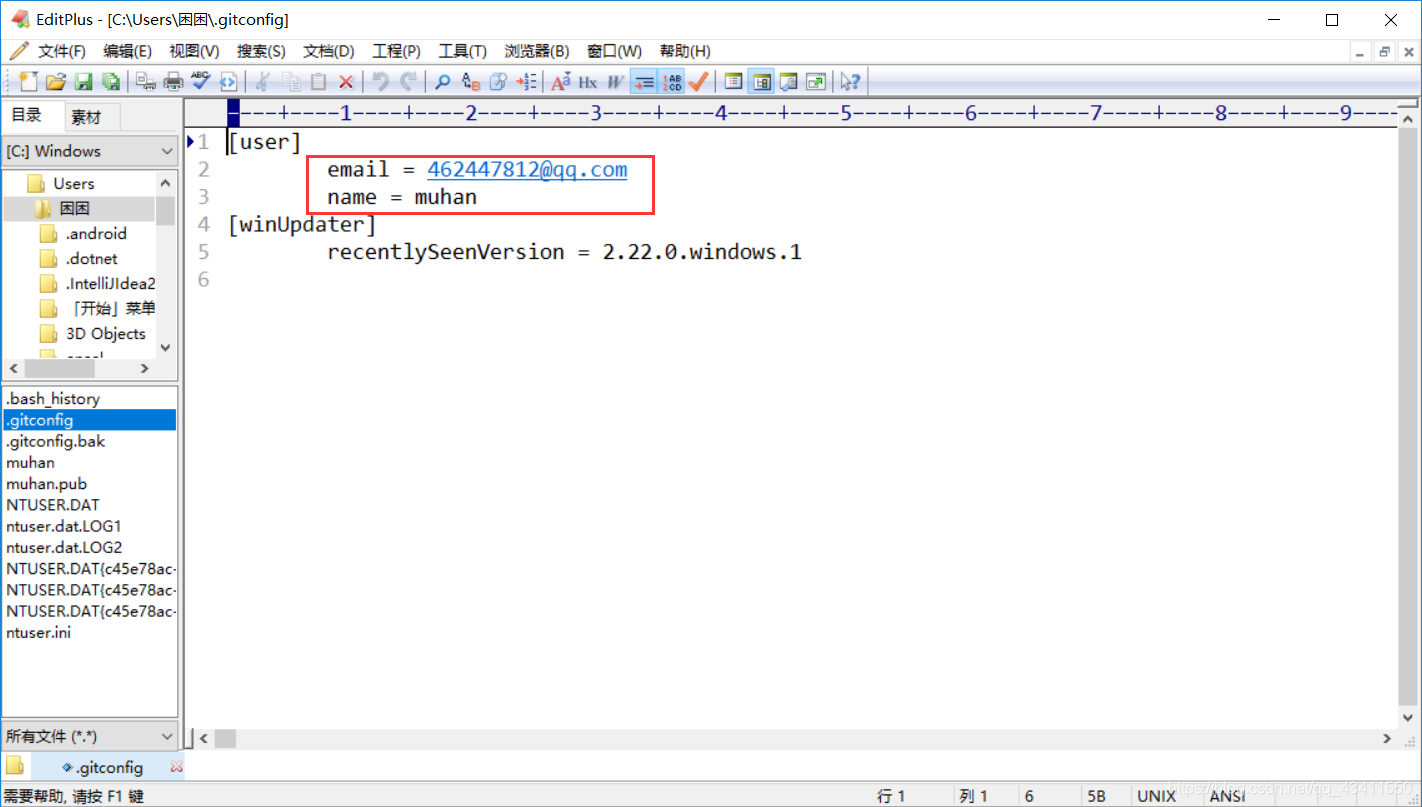Select ntuser.ini in file list
This screenshot has width=1422, height=807.
pyautogui.click(x=38, y=632)
